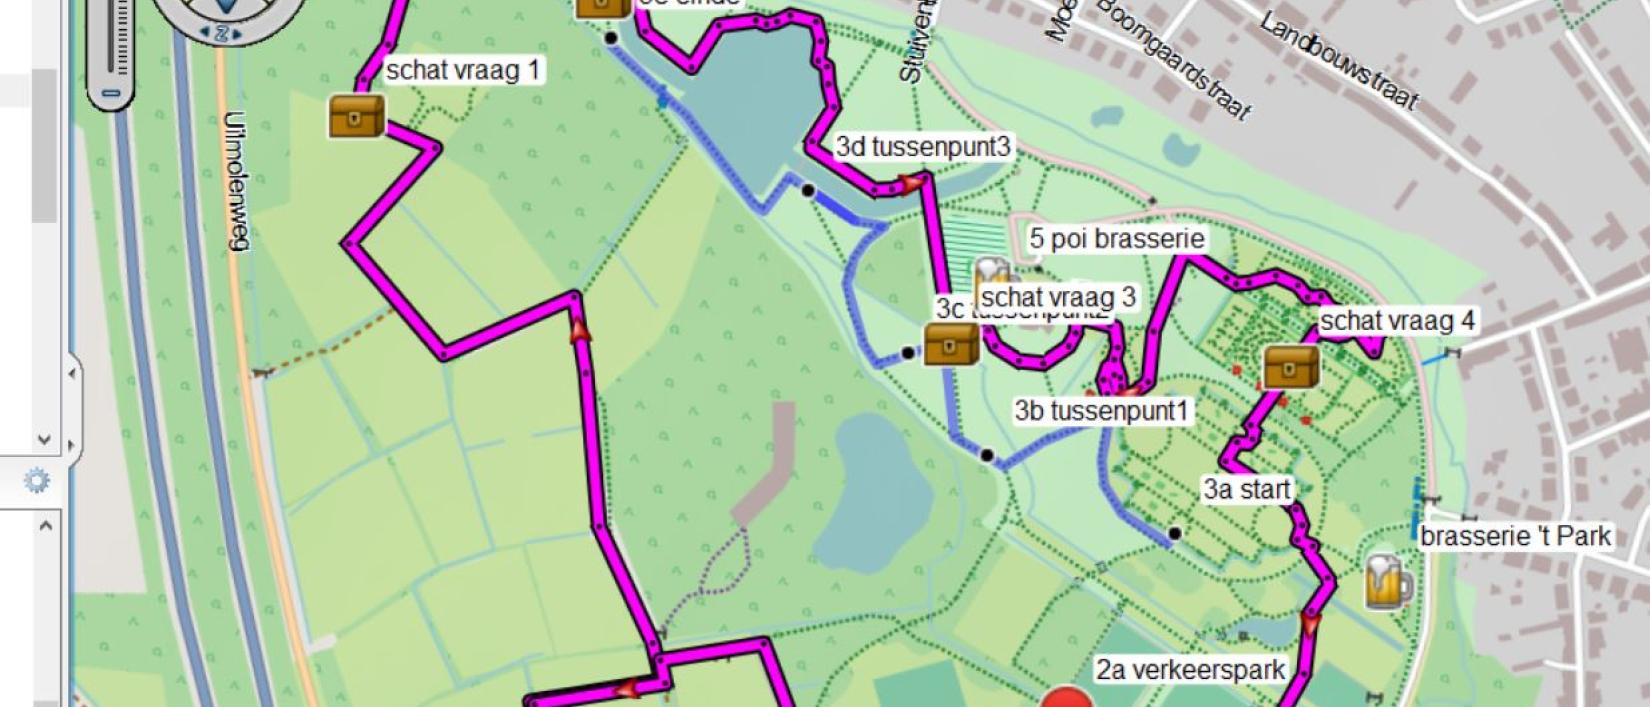Screen dimensions: 1650x707
Task: Select the 3d tussenpunt3 waypoint label
Action: point(924,147)
